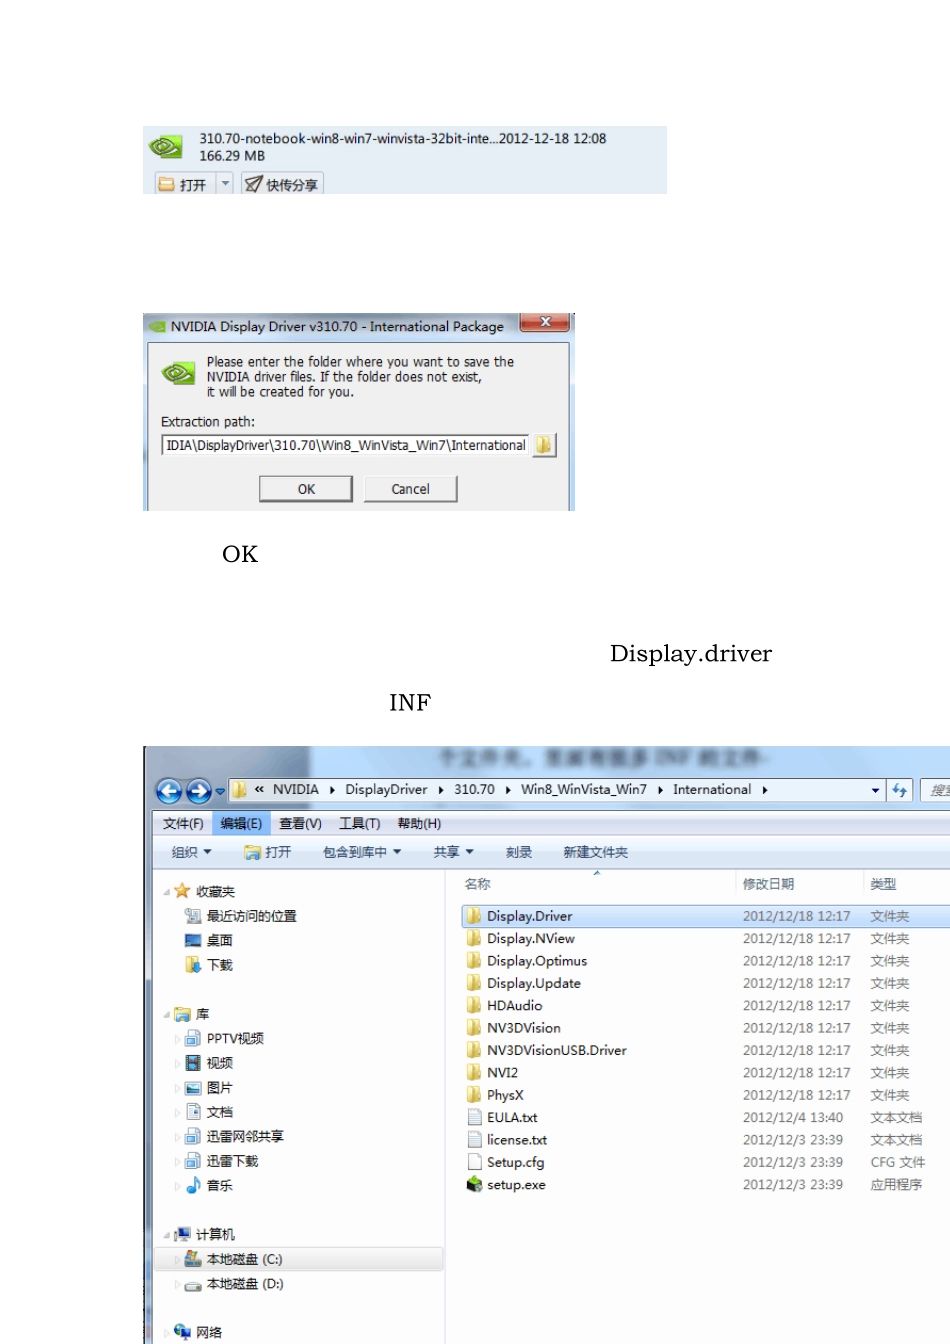
Task: Browse for extraction folder icon
Action: 543,445
